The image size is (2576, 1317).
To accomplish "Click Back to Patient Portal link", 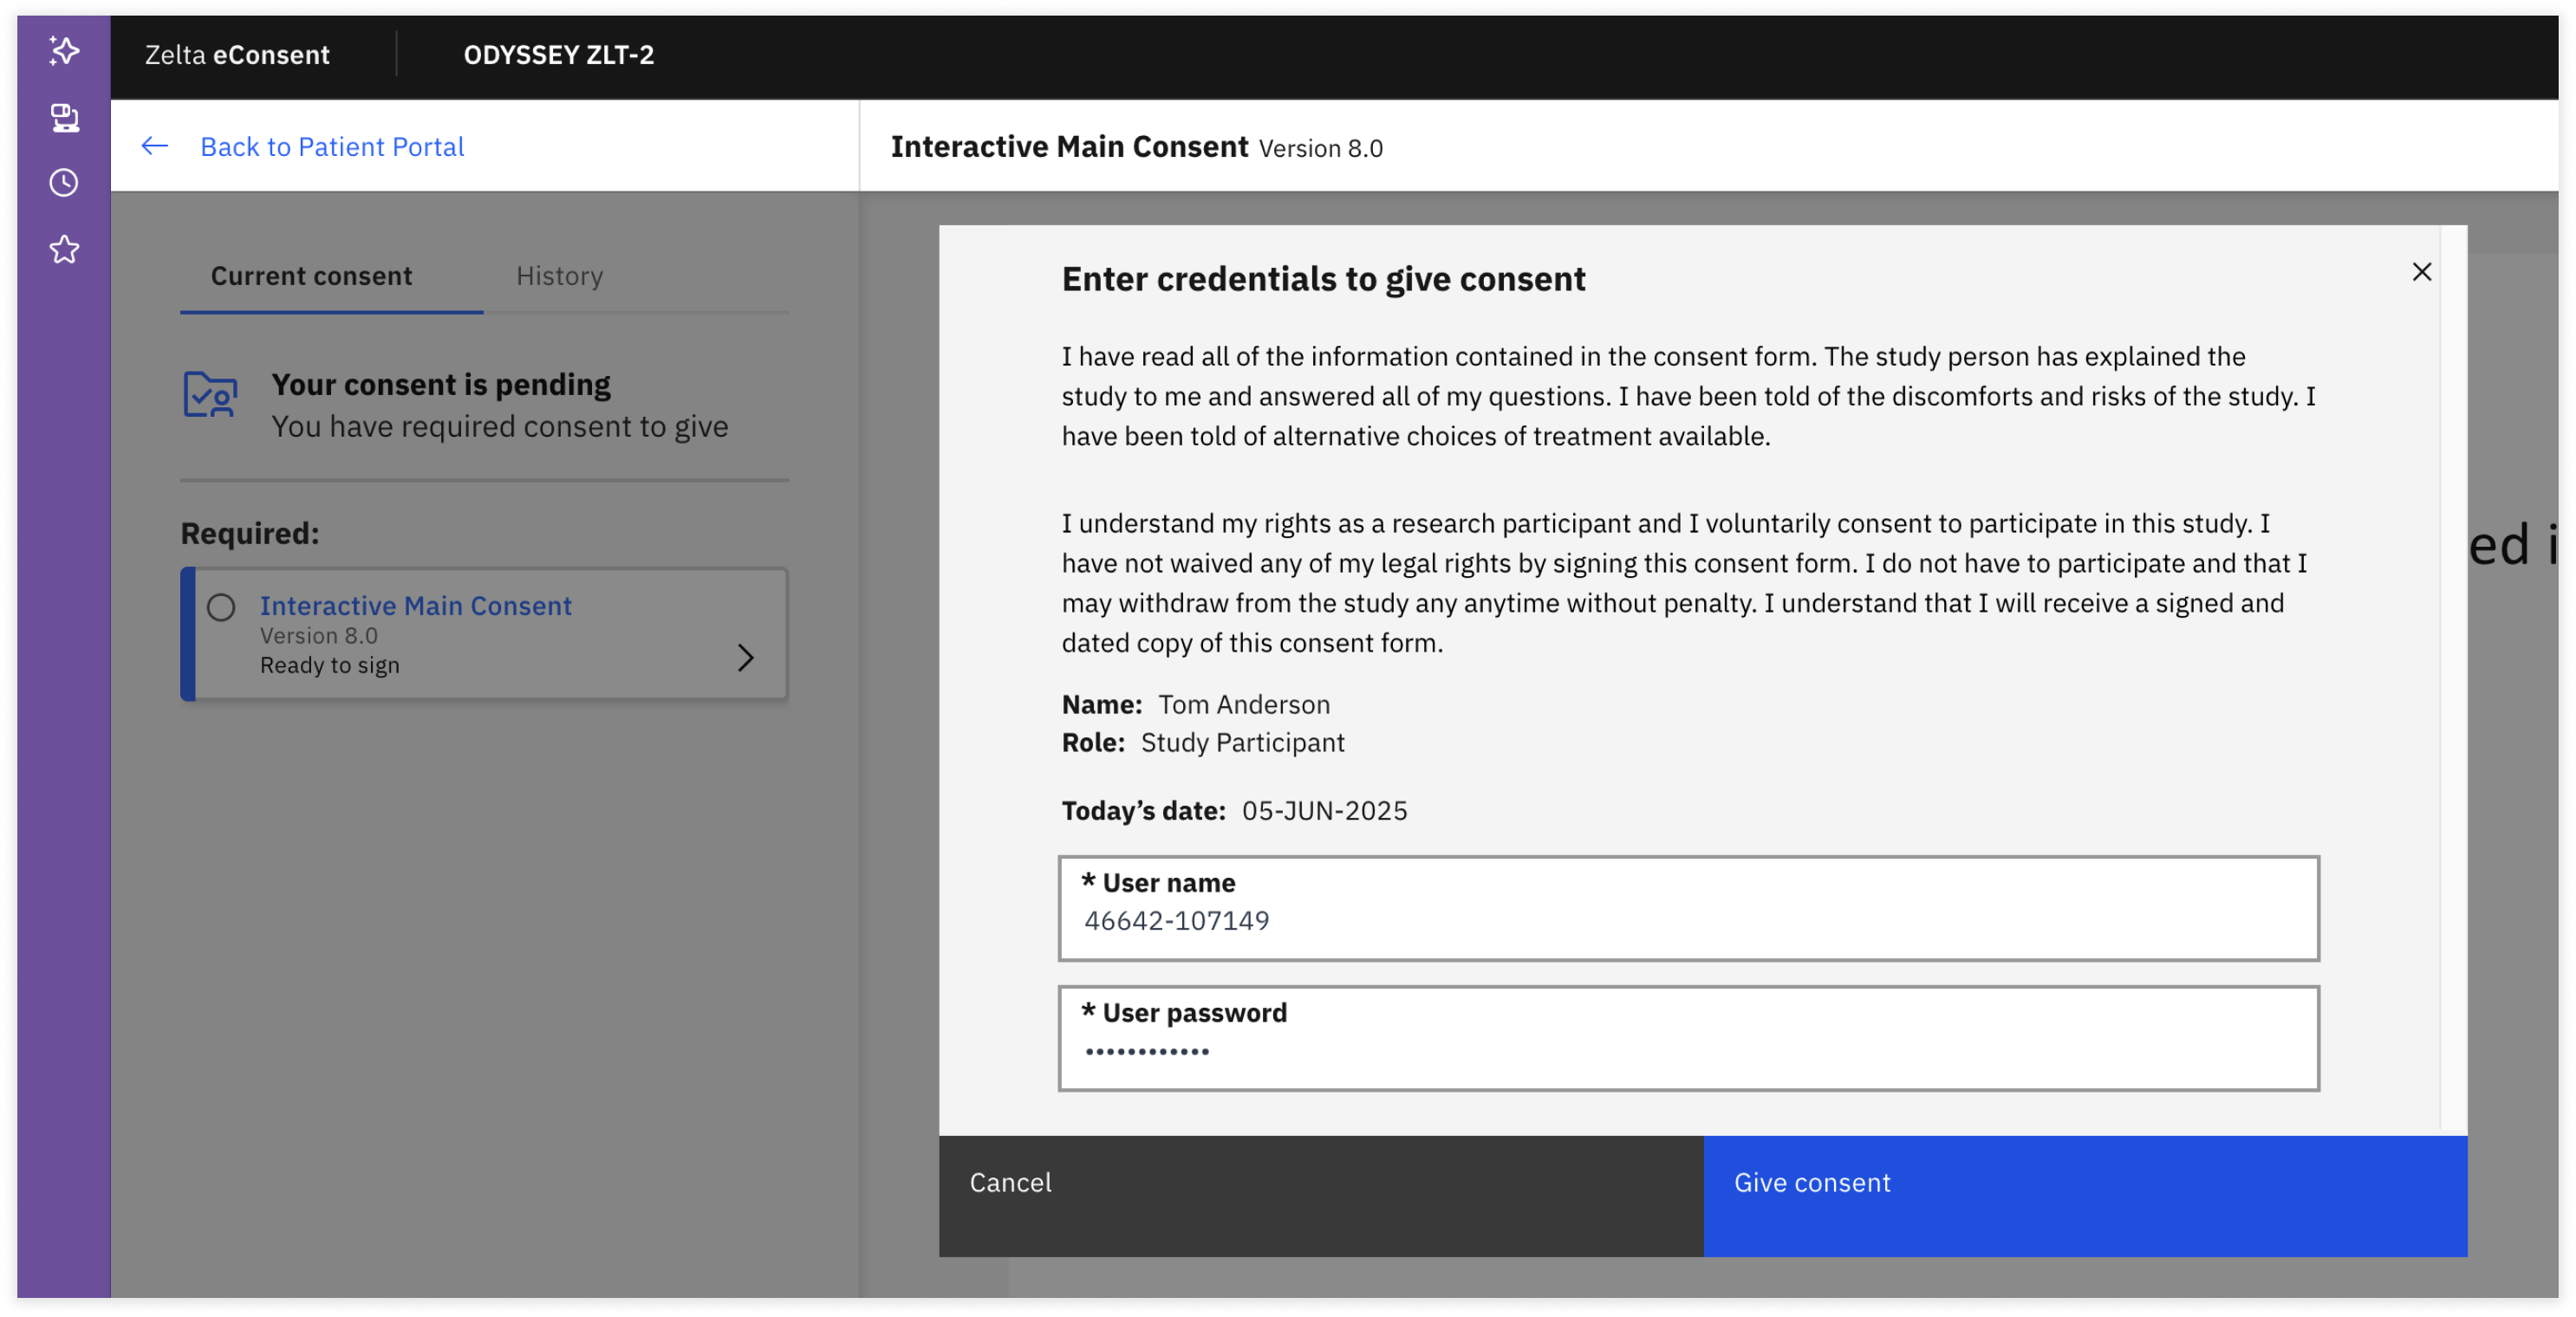I will point(332,146).
